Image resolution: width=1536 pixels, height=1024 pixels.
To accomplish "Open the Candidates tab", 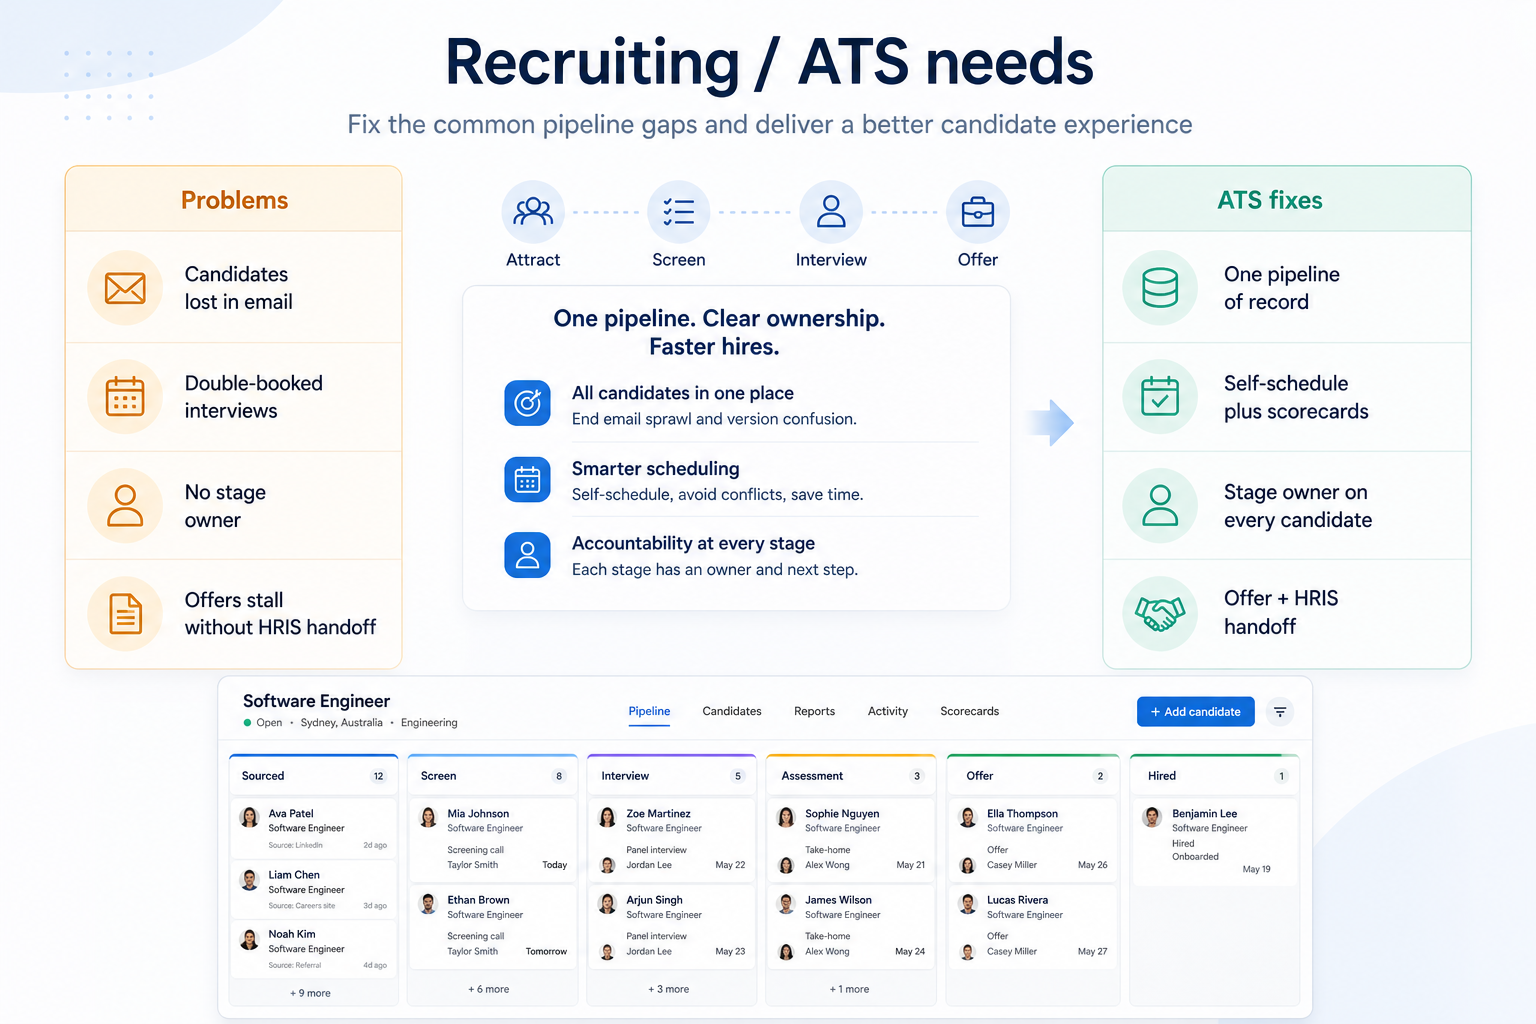I will tap(732, 711).
